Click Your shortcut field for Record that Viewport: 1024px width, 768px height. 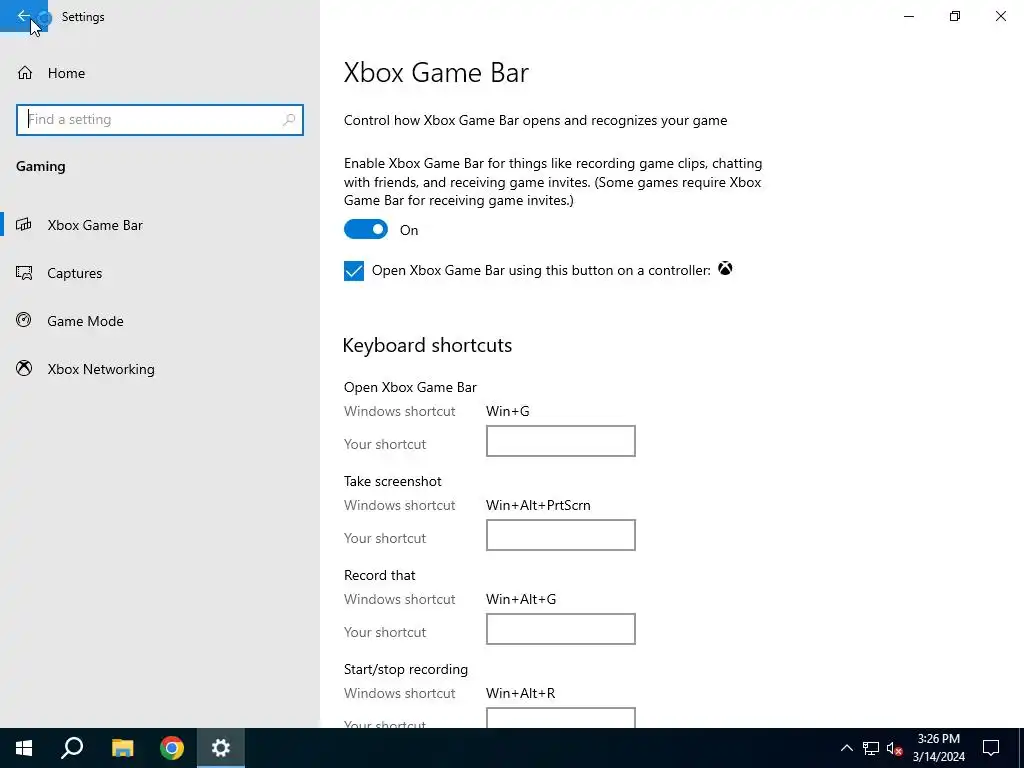560,629
